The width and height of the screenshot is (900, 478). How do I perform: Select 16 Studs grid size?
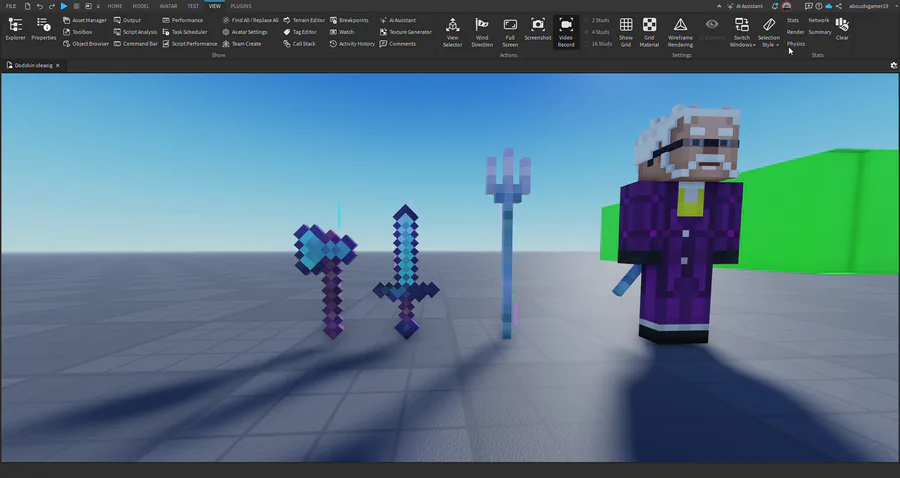click(598, 44)
